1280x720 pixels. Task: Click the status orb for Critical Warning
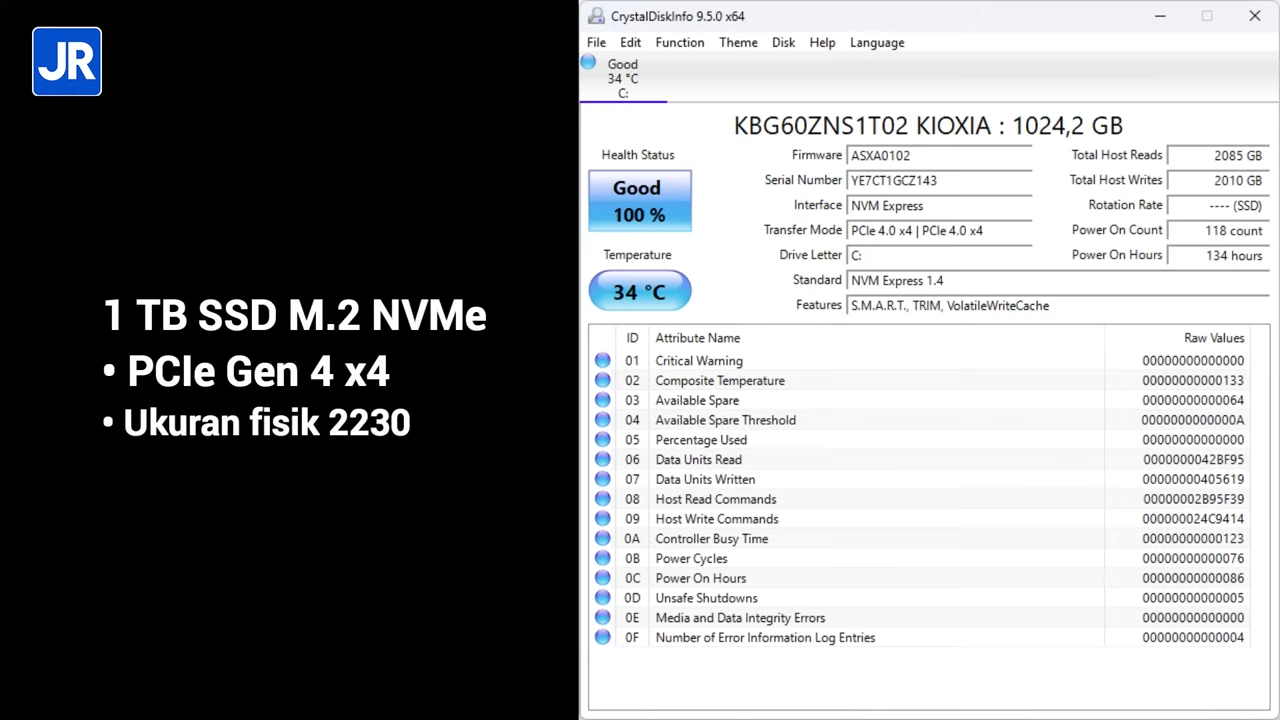pyautogui.click(x=602, y=361)
